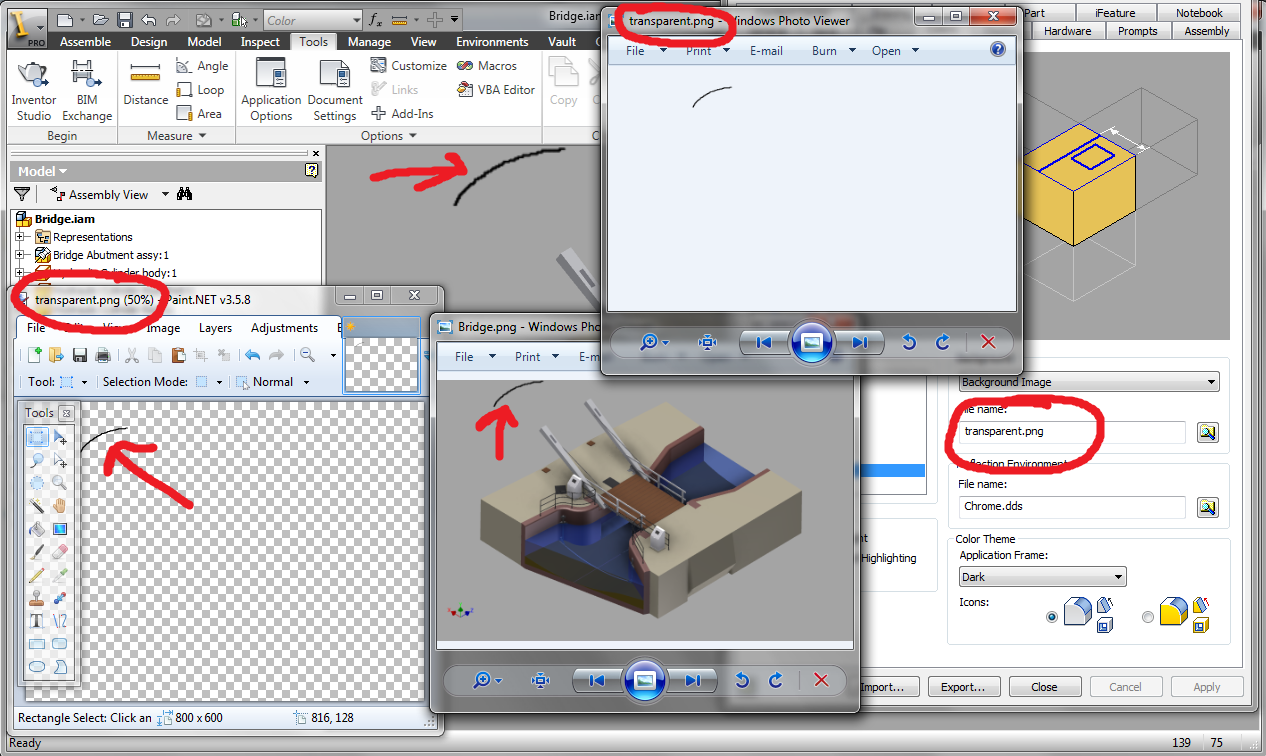Select the Clone Stamp tool in Paint.NET

coord(37,598)
